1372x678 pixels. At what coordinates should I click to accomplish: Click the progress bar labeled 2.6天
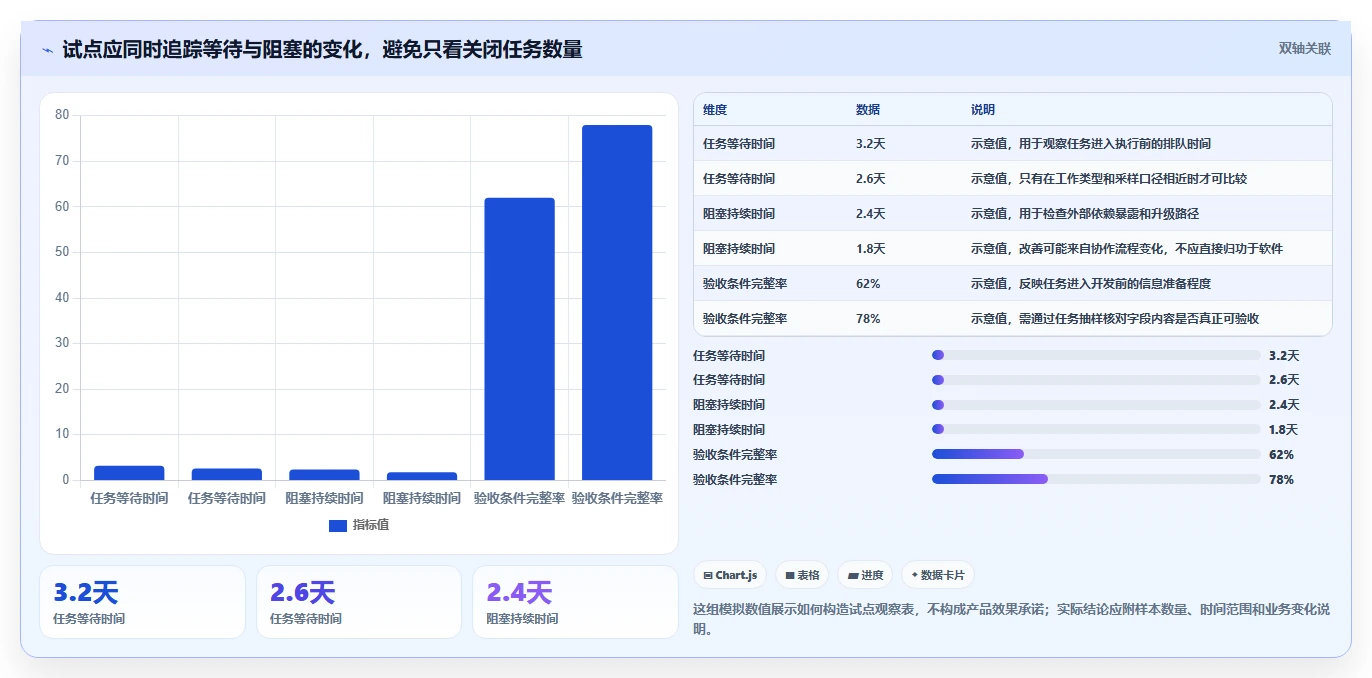pyautogui.click(x=1096, y=380)
